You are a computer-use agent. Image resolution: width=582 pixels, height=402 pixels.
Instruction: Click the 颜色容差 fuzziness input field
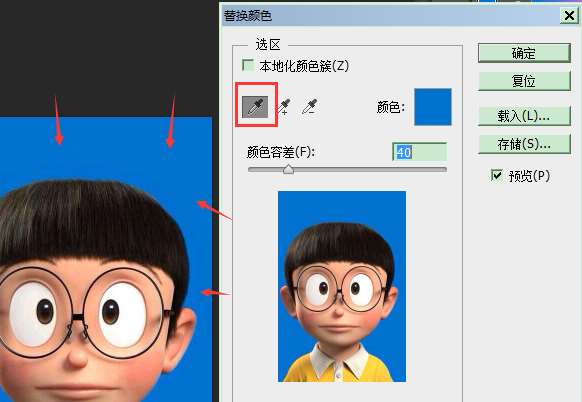click(419, 152)
